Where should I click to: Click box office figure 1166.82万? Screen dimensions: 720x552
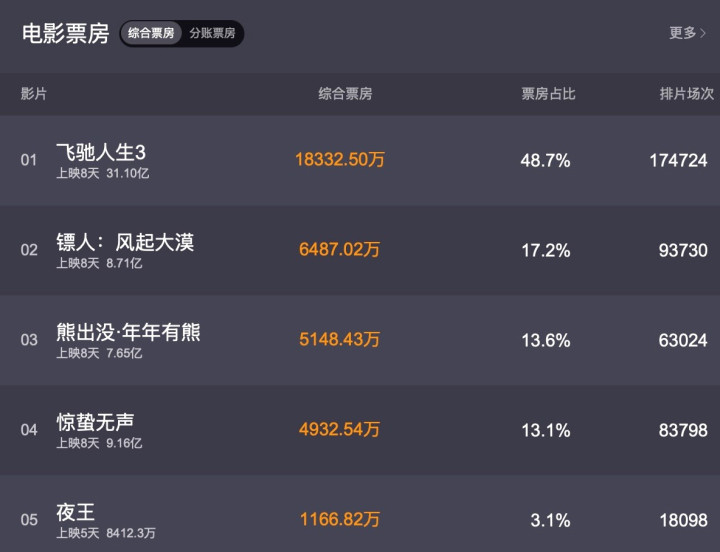pos(339,520)
